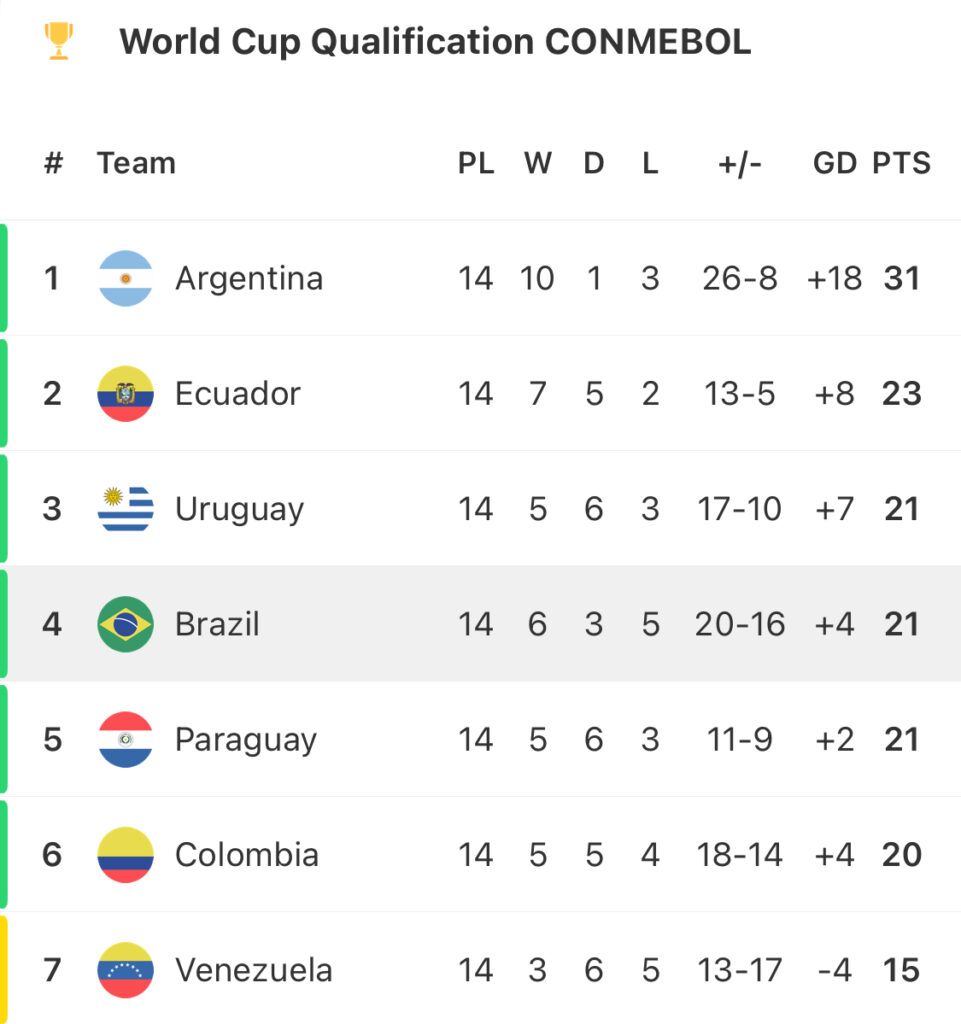Sort by the PL column header

(x=476, y=163)
